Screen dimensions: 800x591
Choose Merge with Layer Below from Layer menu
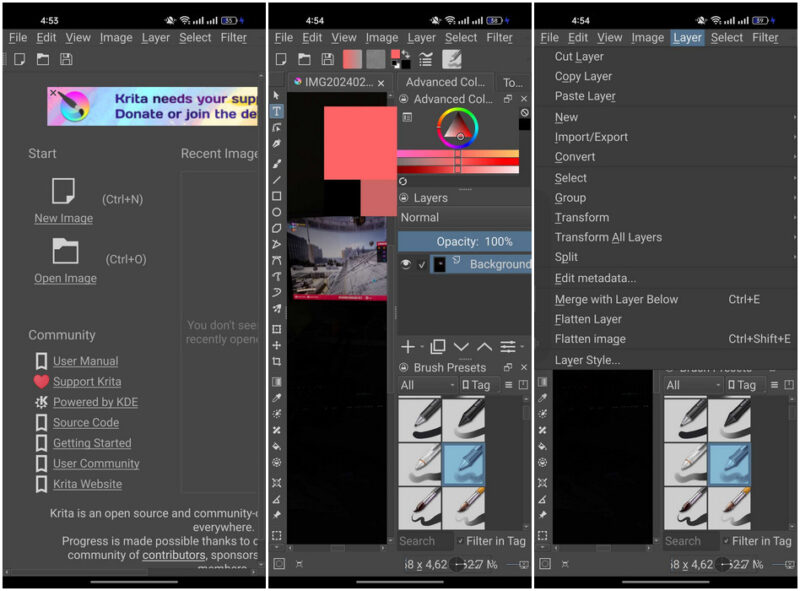click(x=616, y=299)
